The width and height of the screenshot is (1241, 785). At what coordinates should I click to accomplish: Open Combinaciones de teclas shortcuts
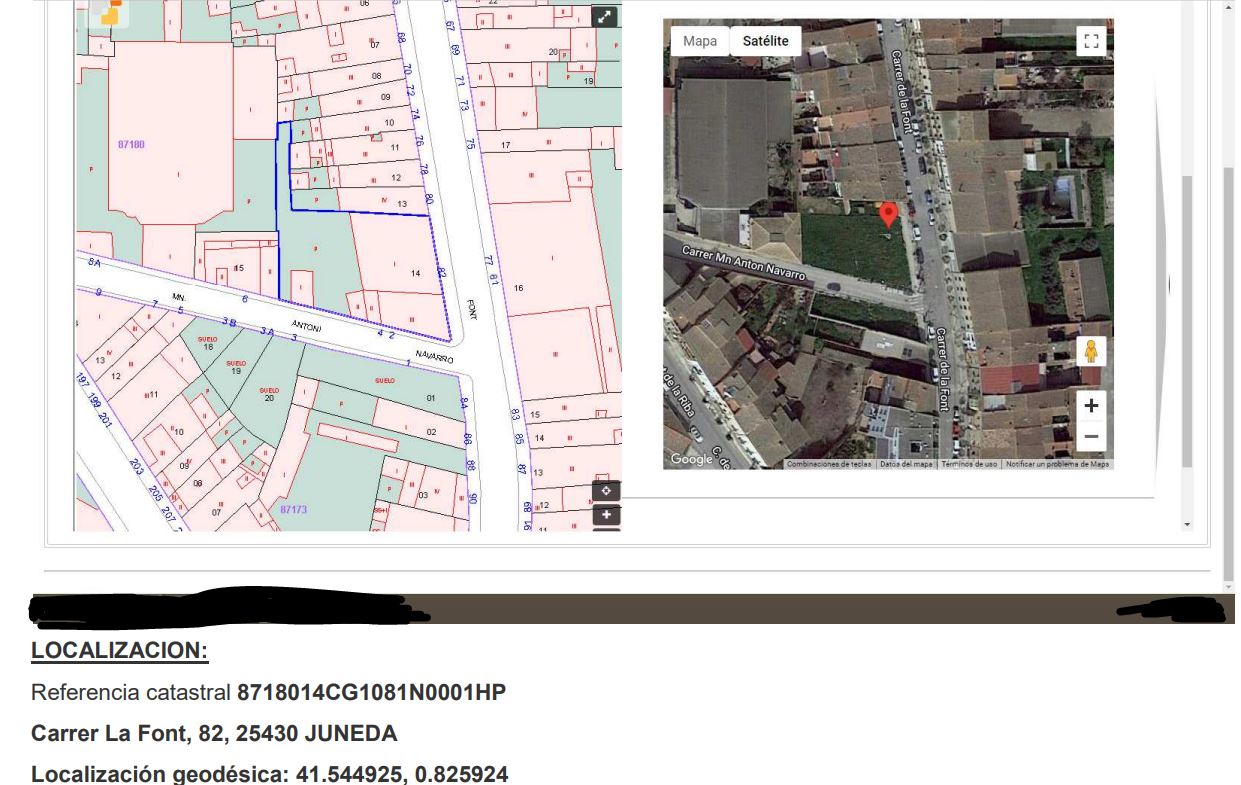coord(830,464)
